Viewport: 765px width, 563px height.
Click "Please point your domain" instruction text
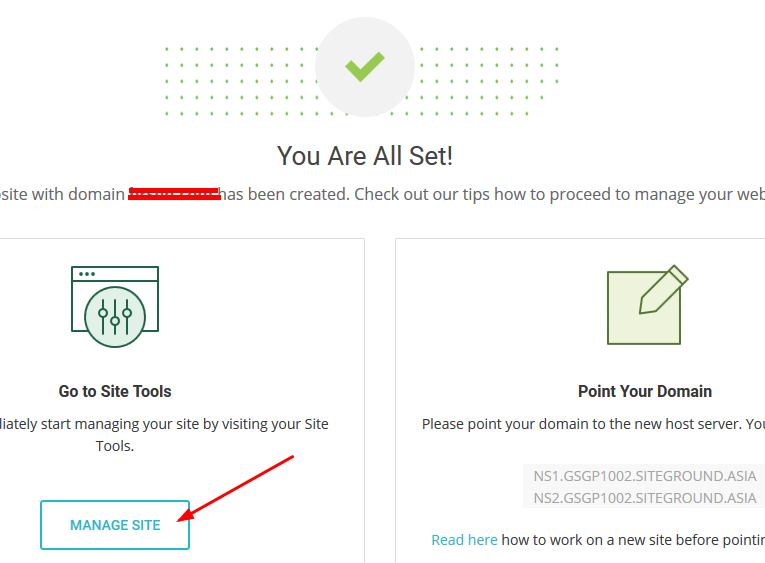(590, 424)
